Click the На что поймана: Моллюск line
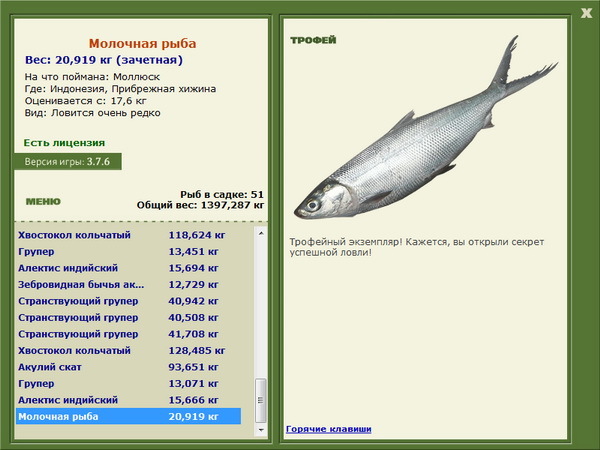The image size is (600, 450). pyautogui.click(x=92, y=77)
